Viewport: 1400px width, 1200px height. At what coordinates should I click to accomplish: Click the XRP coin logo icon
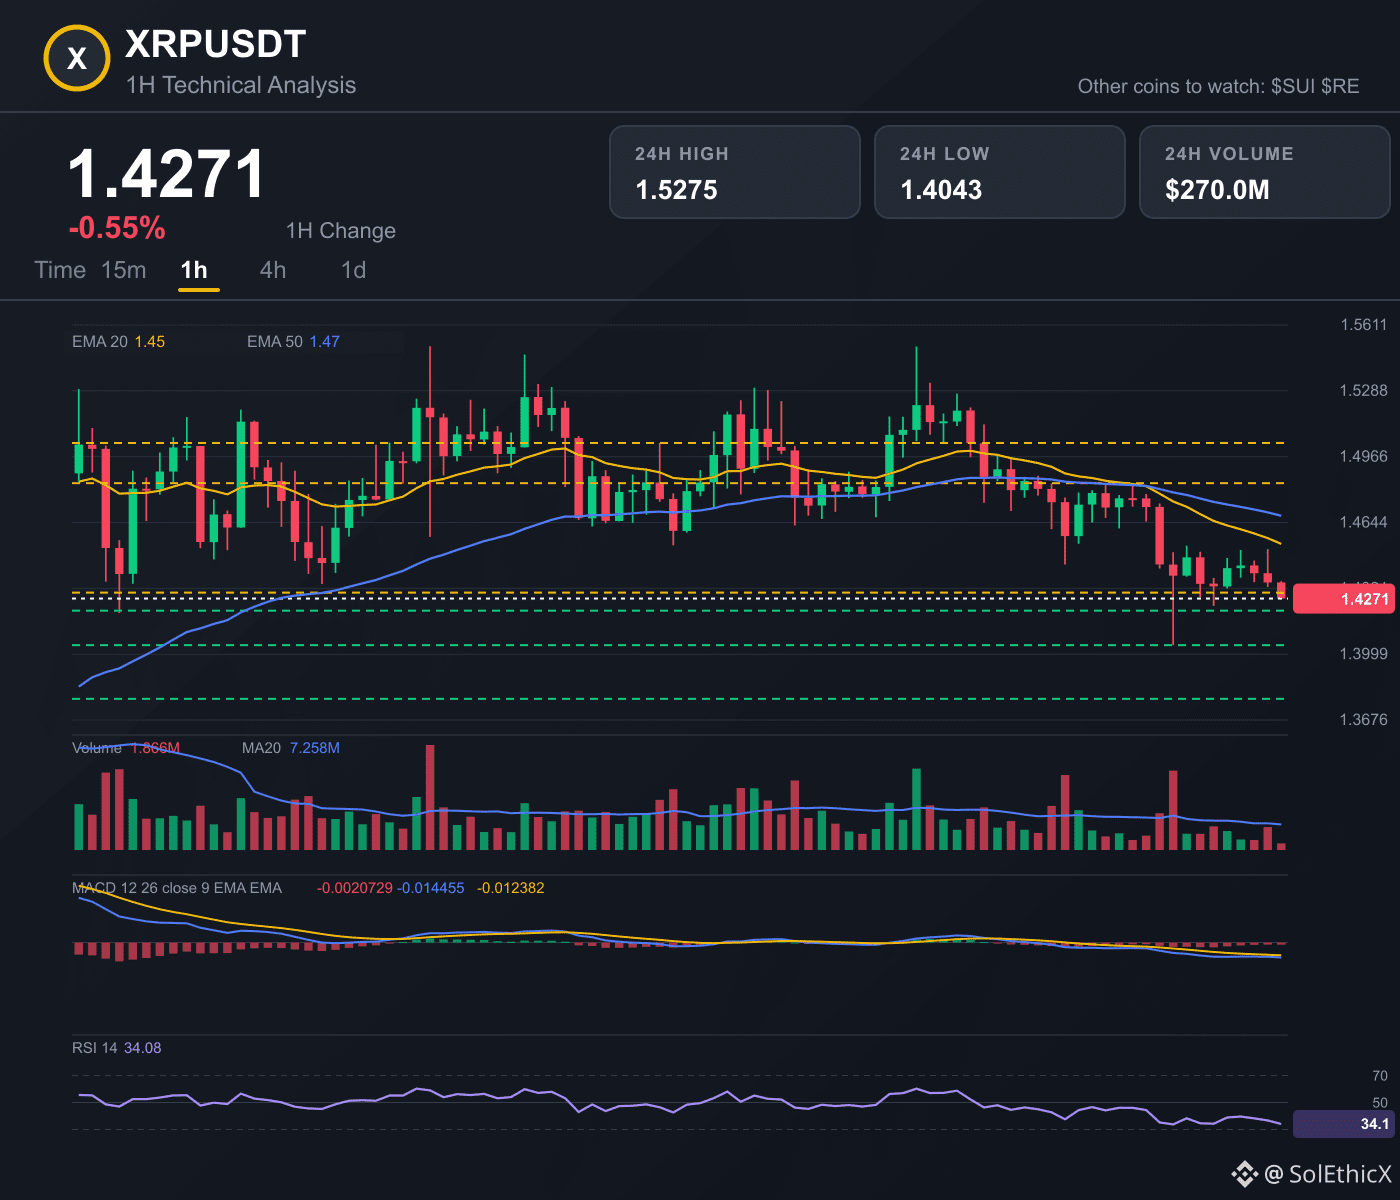[77, 59]
